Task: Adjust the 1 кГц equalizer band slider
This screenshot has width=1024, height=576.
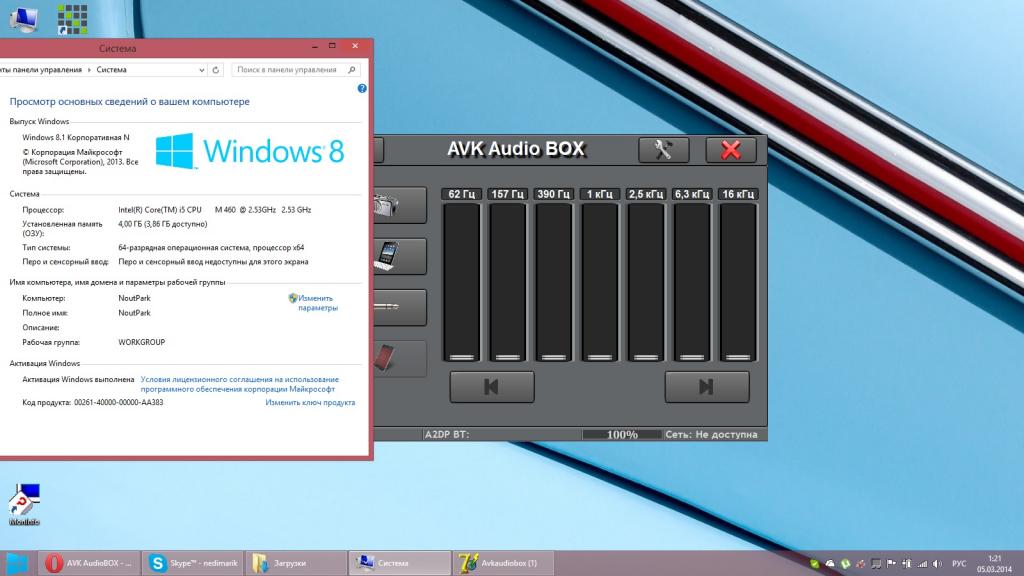Action: click(x=600, y=356)
